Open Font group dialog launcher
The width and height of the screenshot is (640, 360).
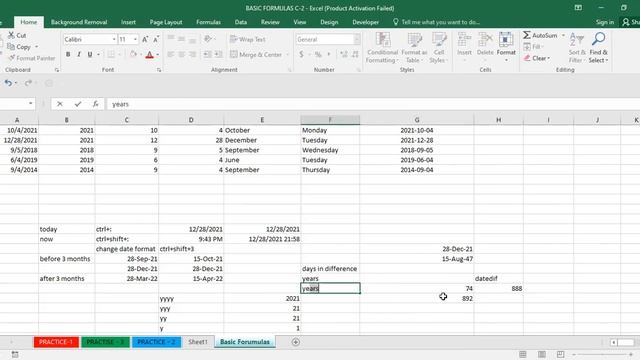click(x=159, y=70)
